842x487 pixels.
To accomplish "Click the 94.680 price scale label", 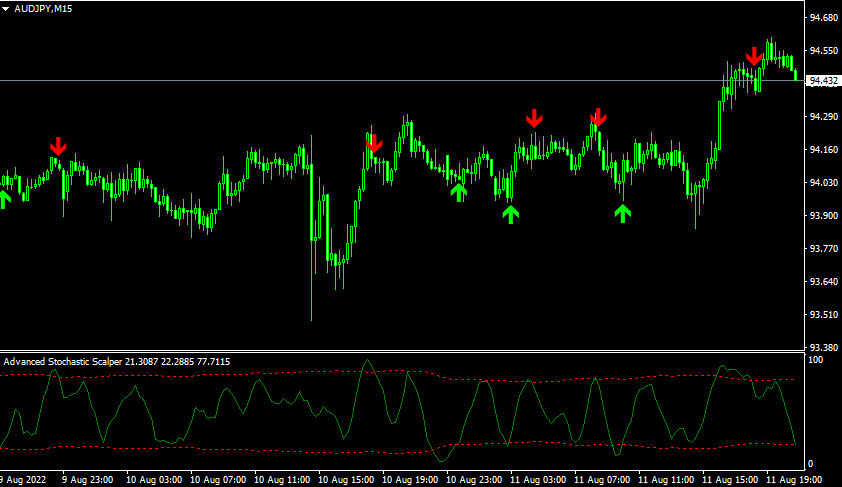I will [822, 17].
